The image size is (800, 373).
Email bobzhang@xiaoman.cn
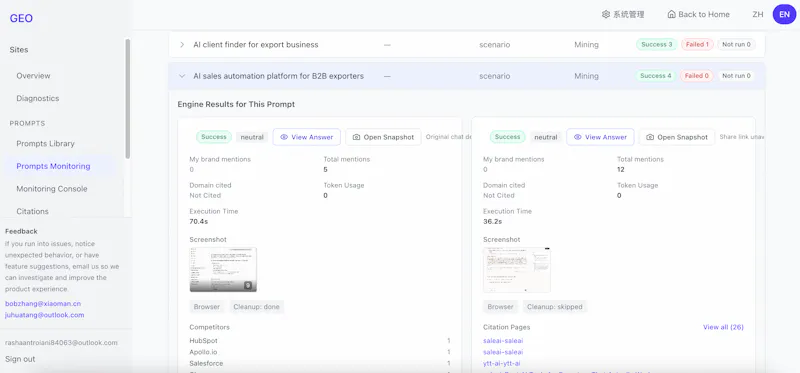click(x=43, y=304)
